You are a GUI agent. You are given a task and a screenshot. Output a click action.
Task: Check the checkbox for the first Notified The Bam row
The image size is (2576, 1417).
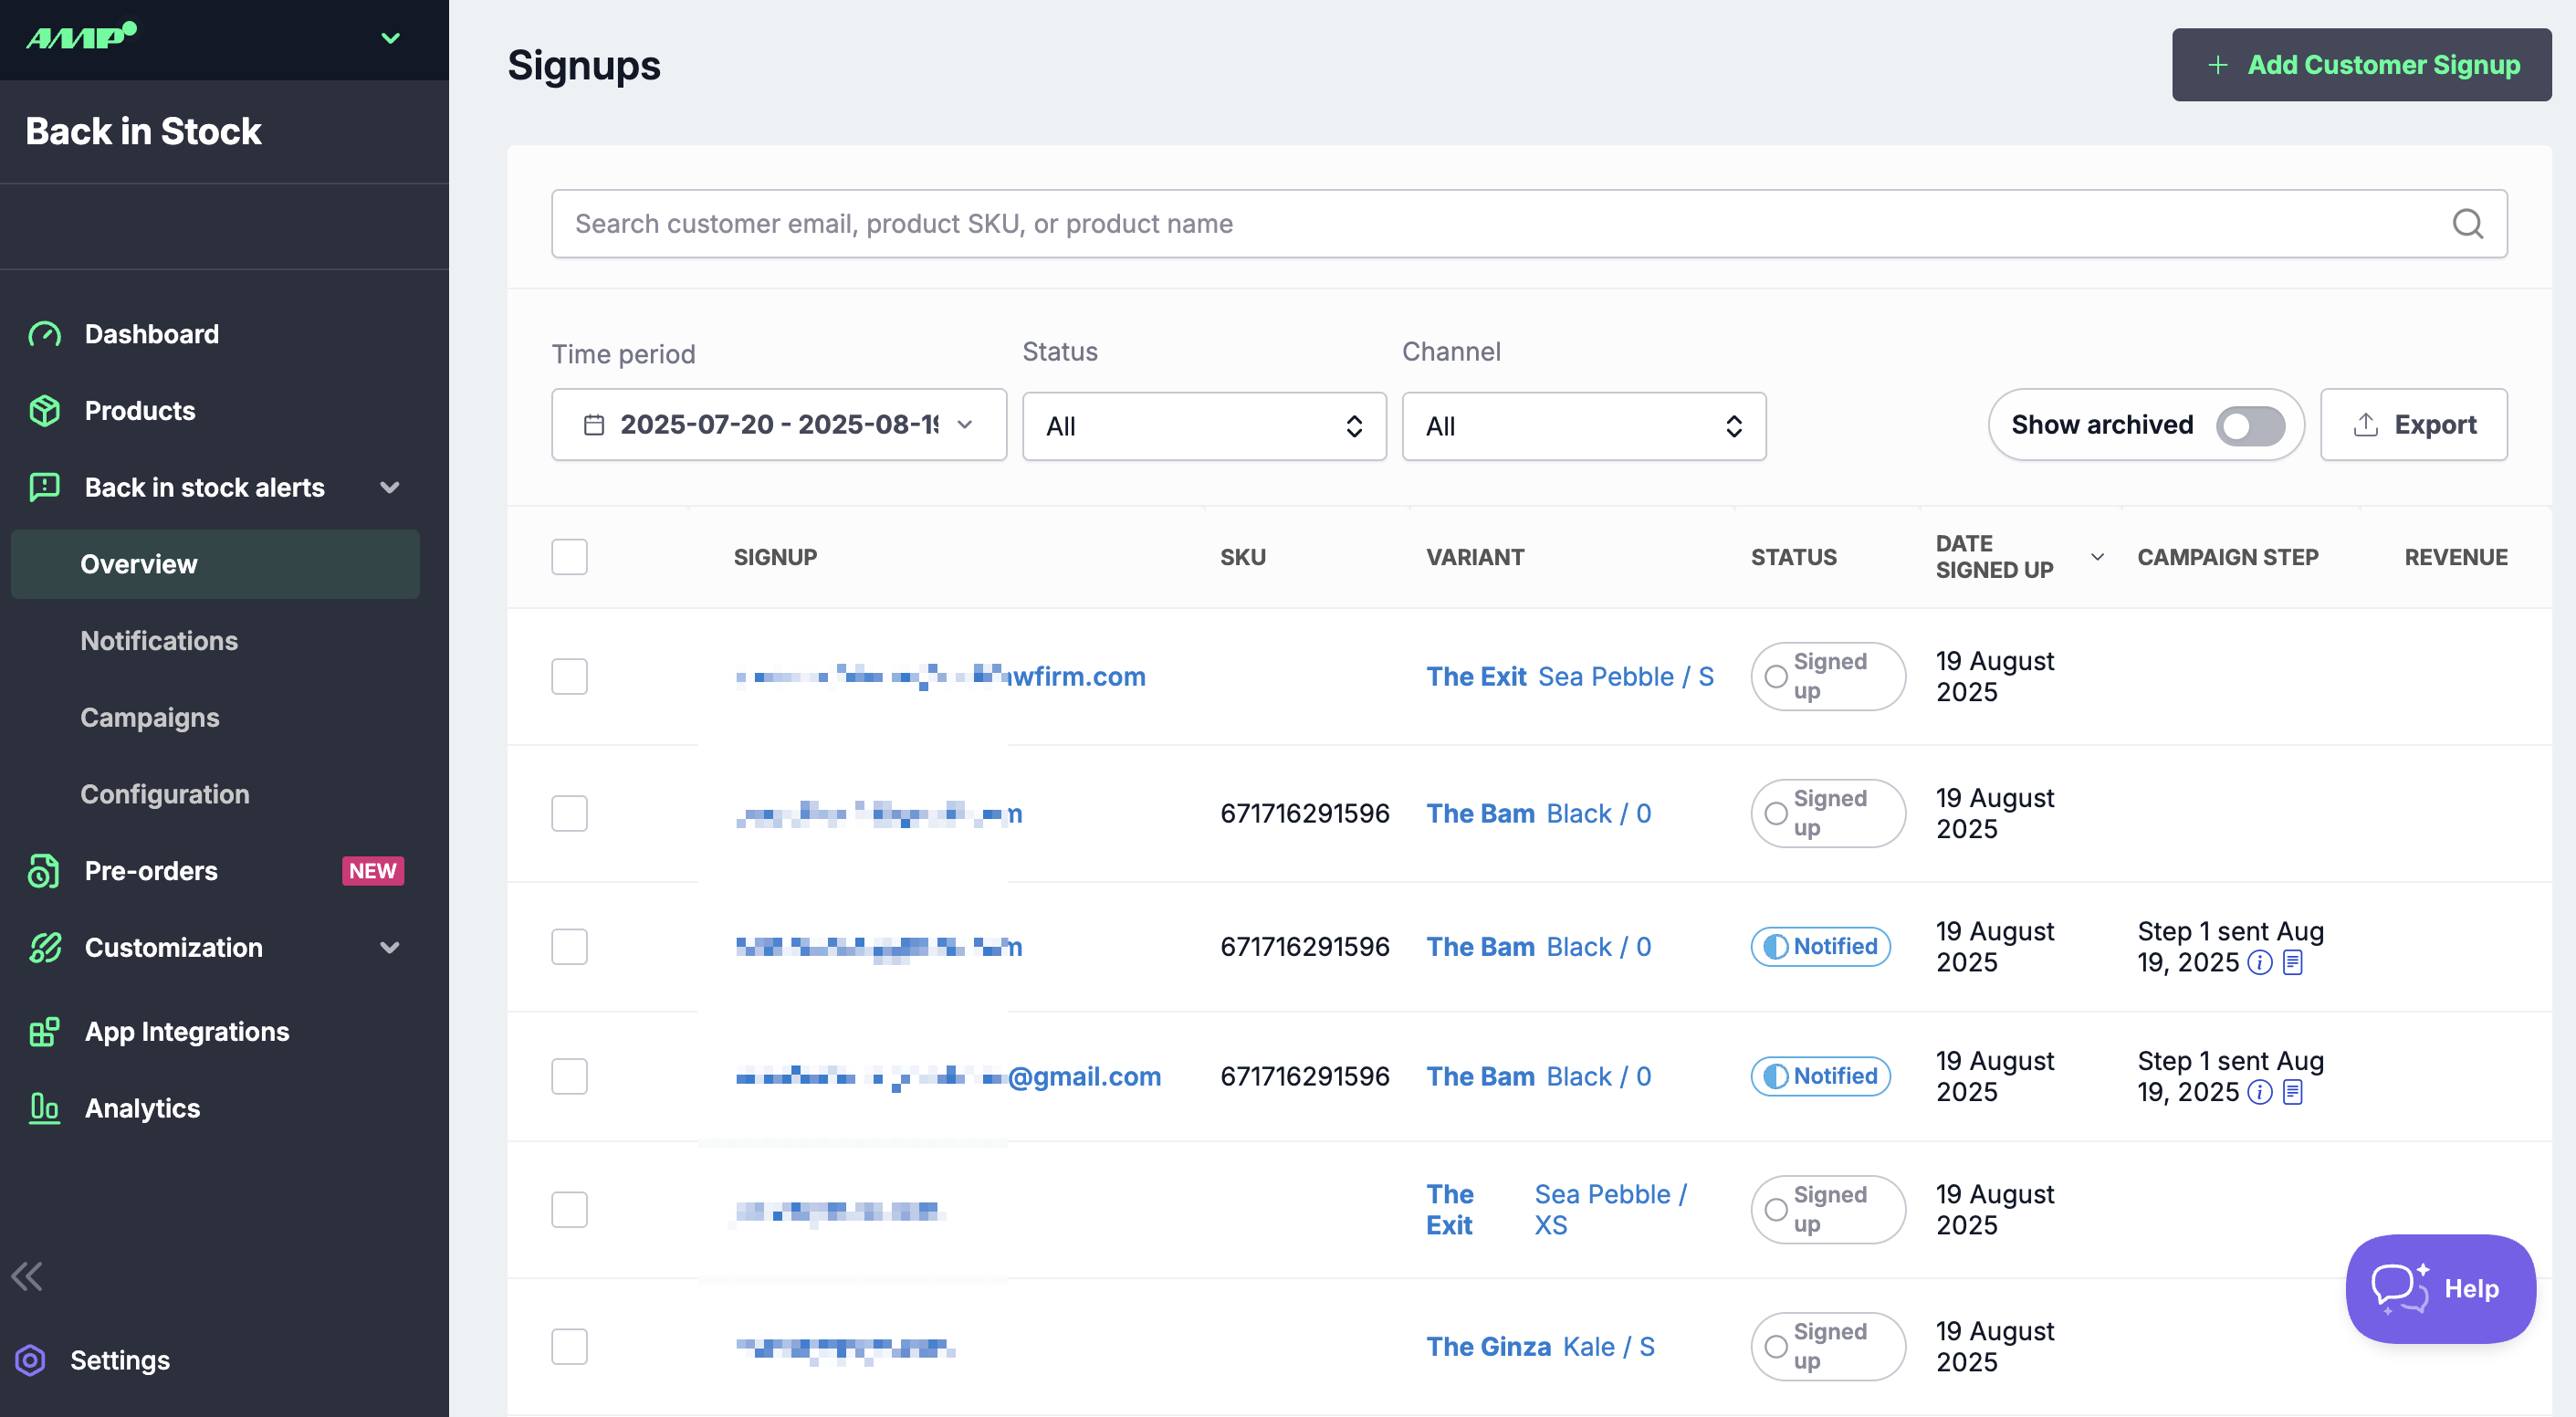[x=569, y=947]
